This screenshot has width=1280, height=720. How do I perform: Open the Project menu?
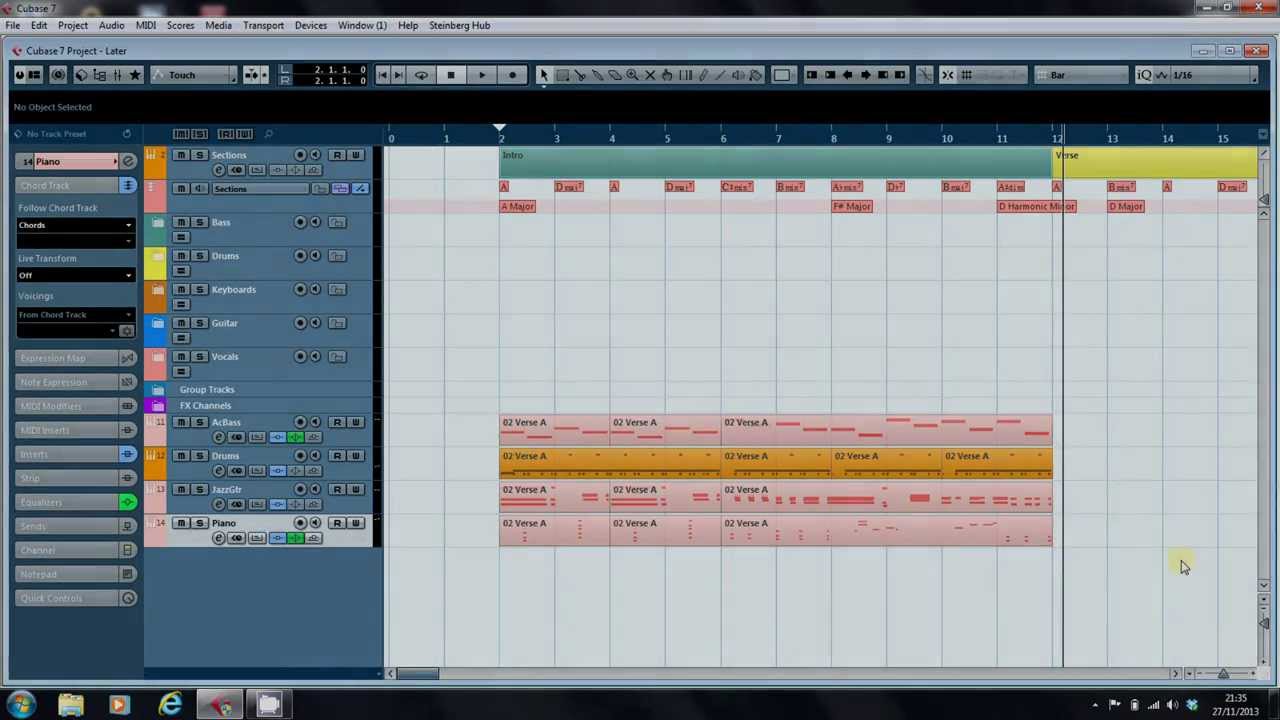[72, 25]
